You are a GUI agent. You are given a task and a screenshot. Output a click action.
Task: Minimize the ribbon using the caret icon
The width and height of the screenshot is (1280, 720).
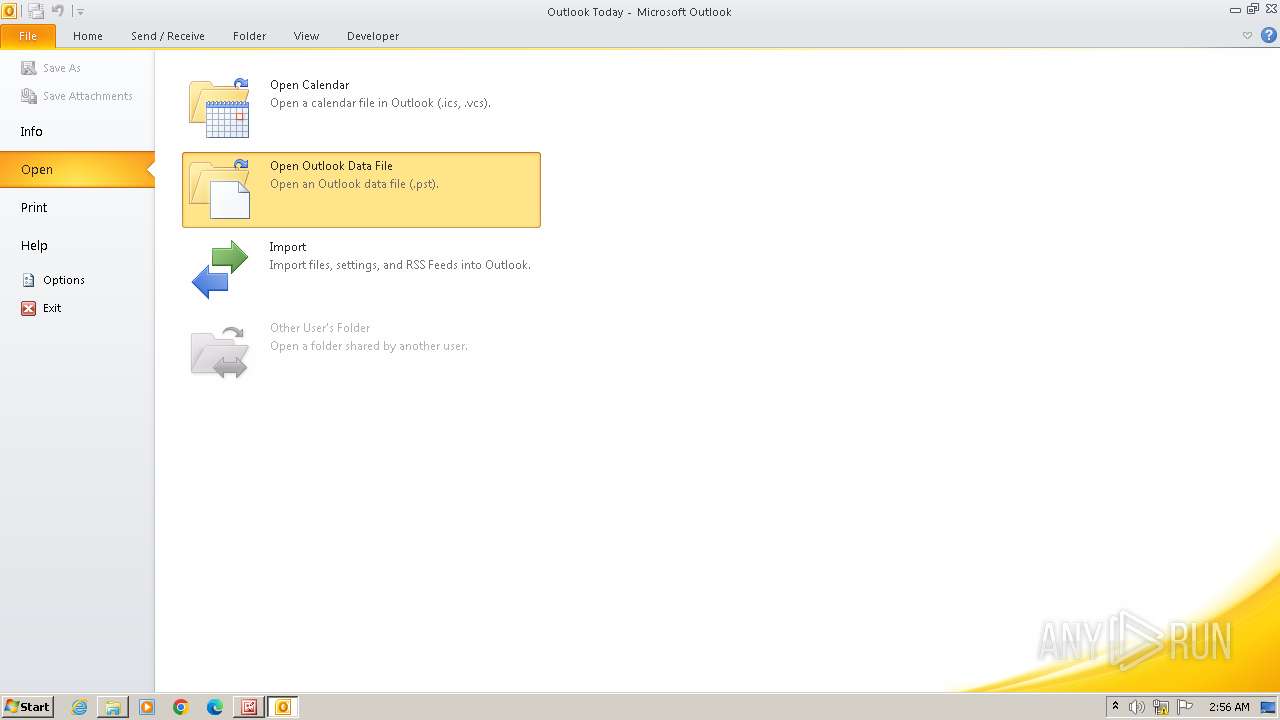(1247, 36)
